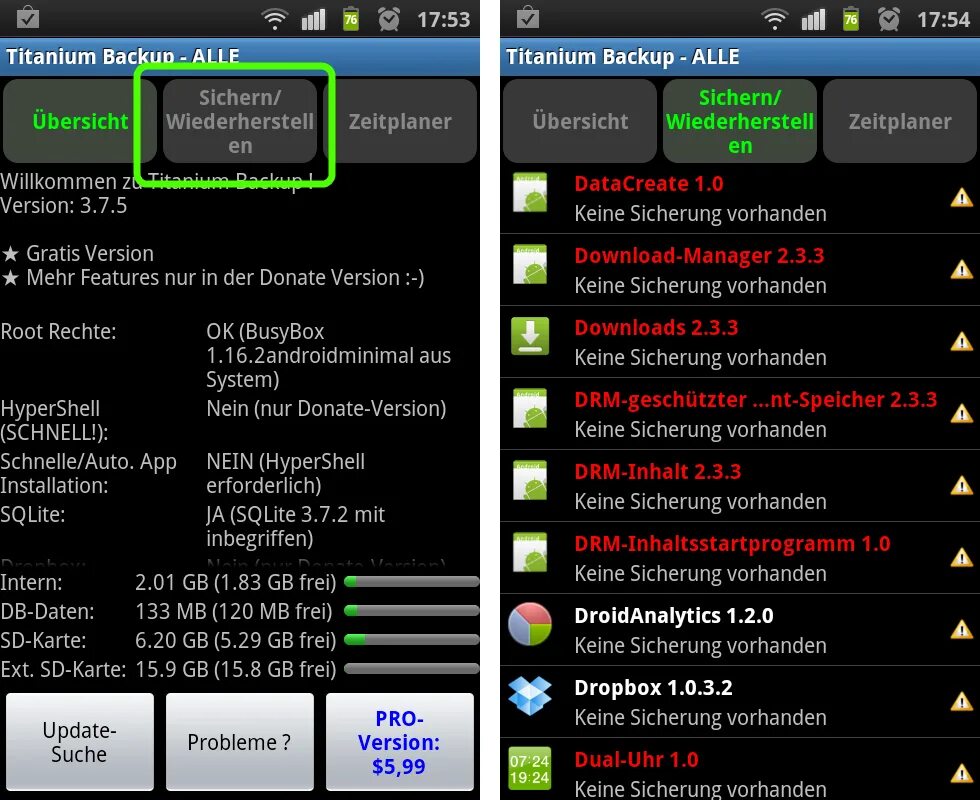This screenshot has height=800, width=980.
Task: Tap the Ext. SD-Karte usage bar
Action: point(411,669)
